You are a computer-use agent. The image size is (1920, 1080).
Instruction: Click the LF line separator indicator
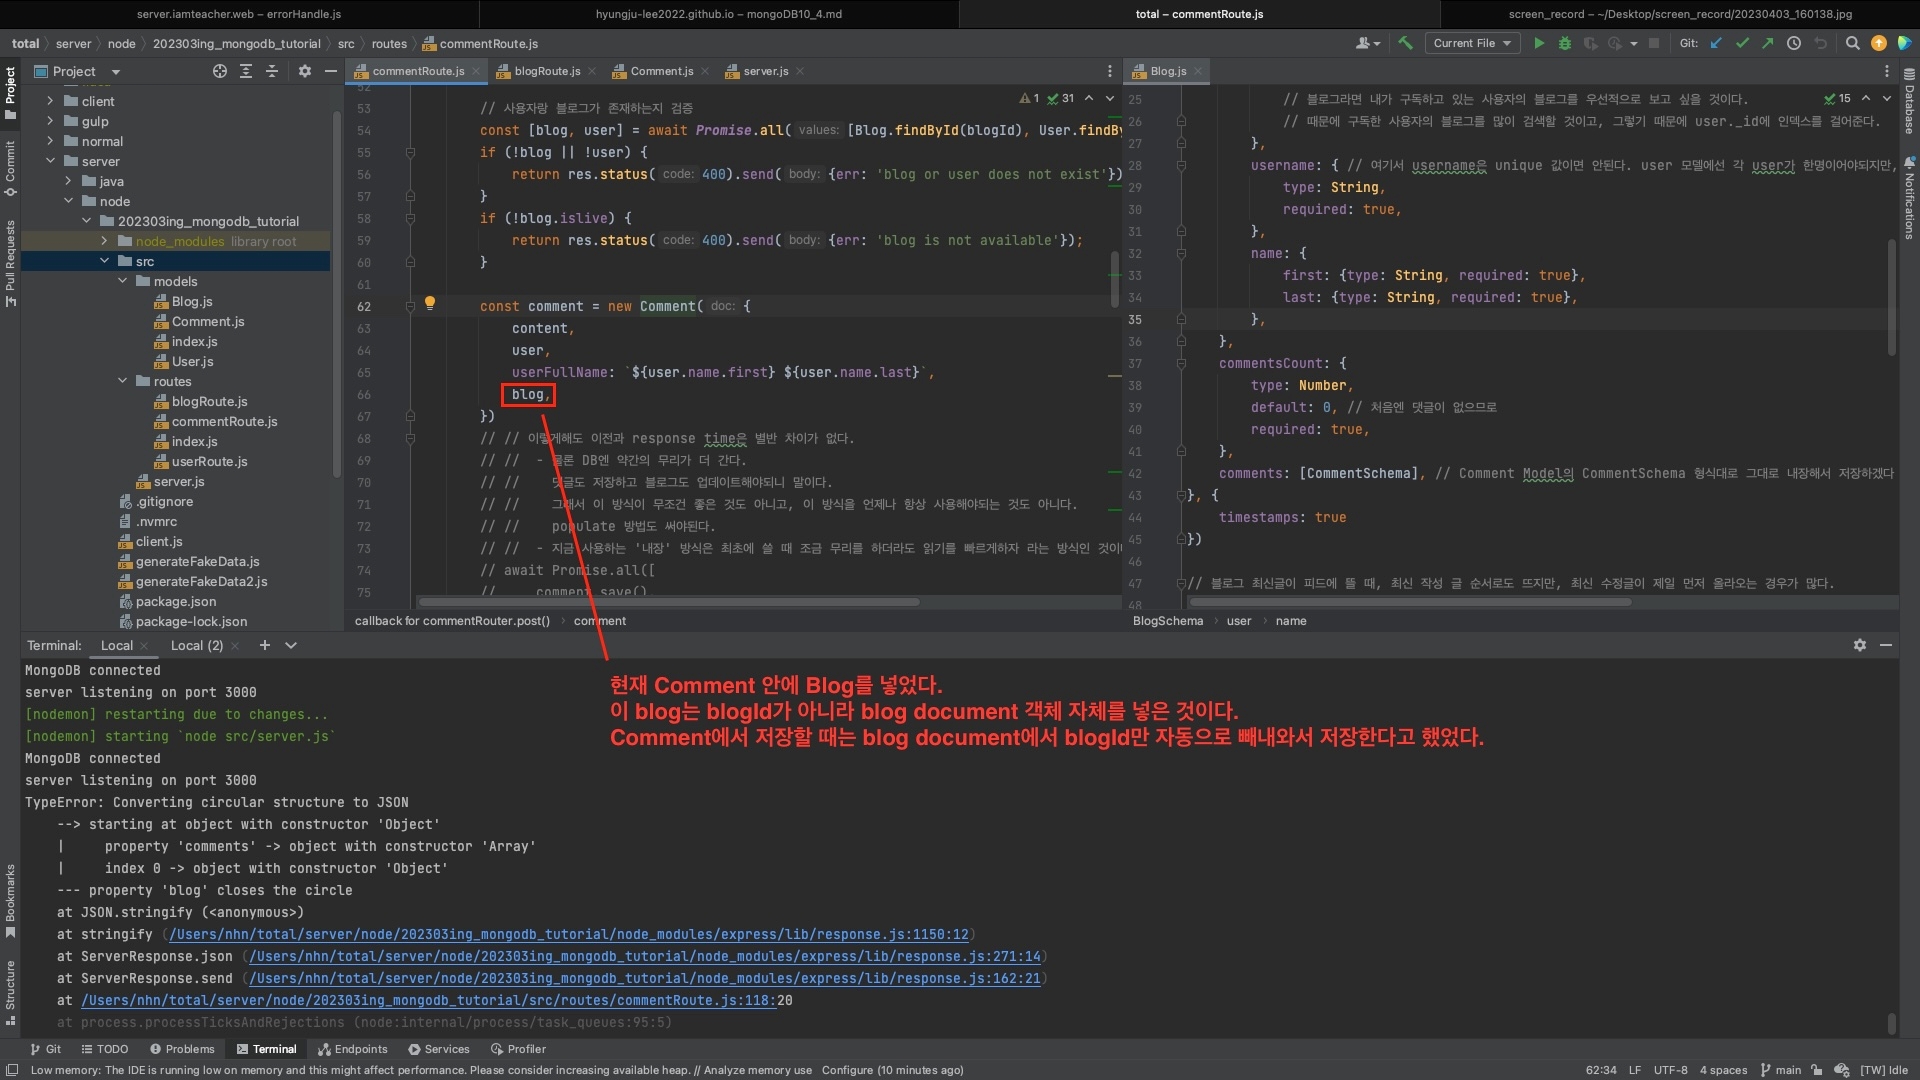pyautogui.click(x=1634, y=1070)
